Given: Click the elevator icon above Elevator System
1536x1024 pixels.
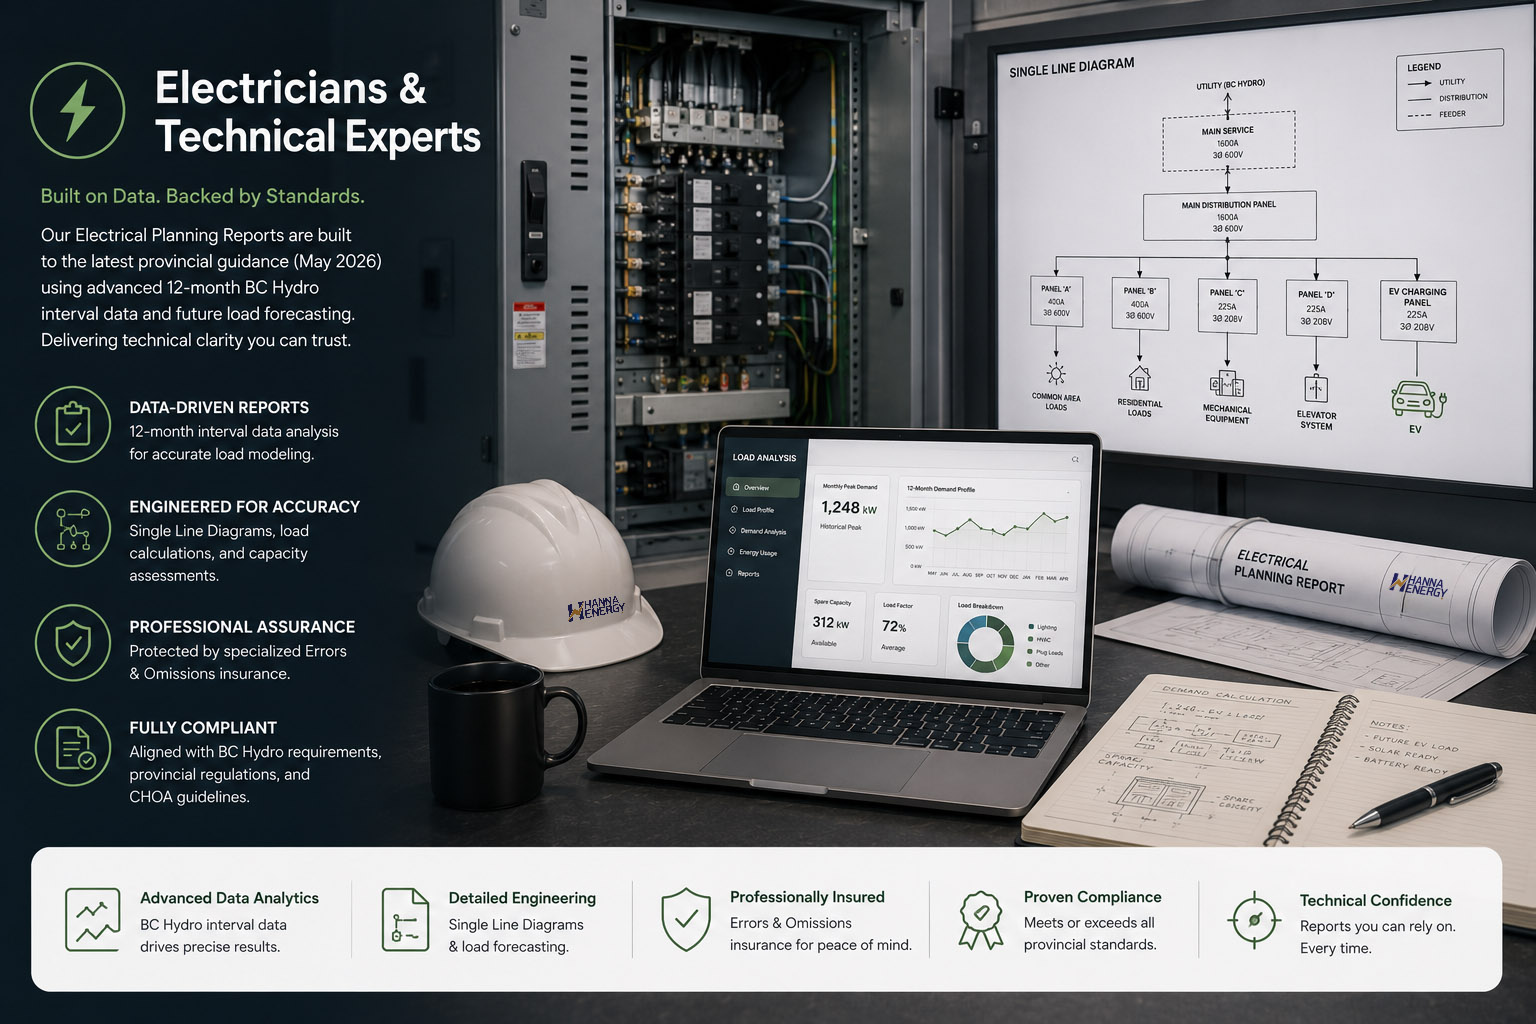Looking at the screenshot, I should (x=1316, y=388).
